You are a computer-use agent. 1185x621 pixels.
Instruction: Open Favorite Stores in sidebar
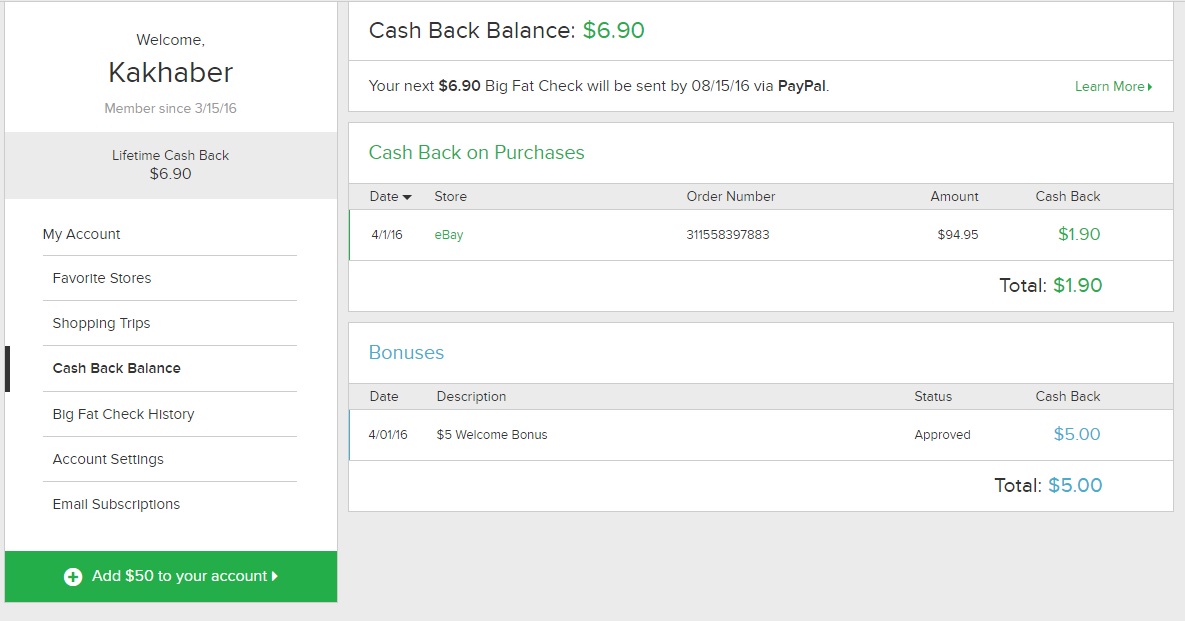click(x=102, y=278)
